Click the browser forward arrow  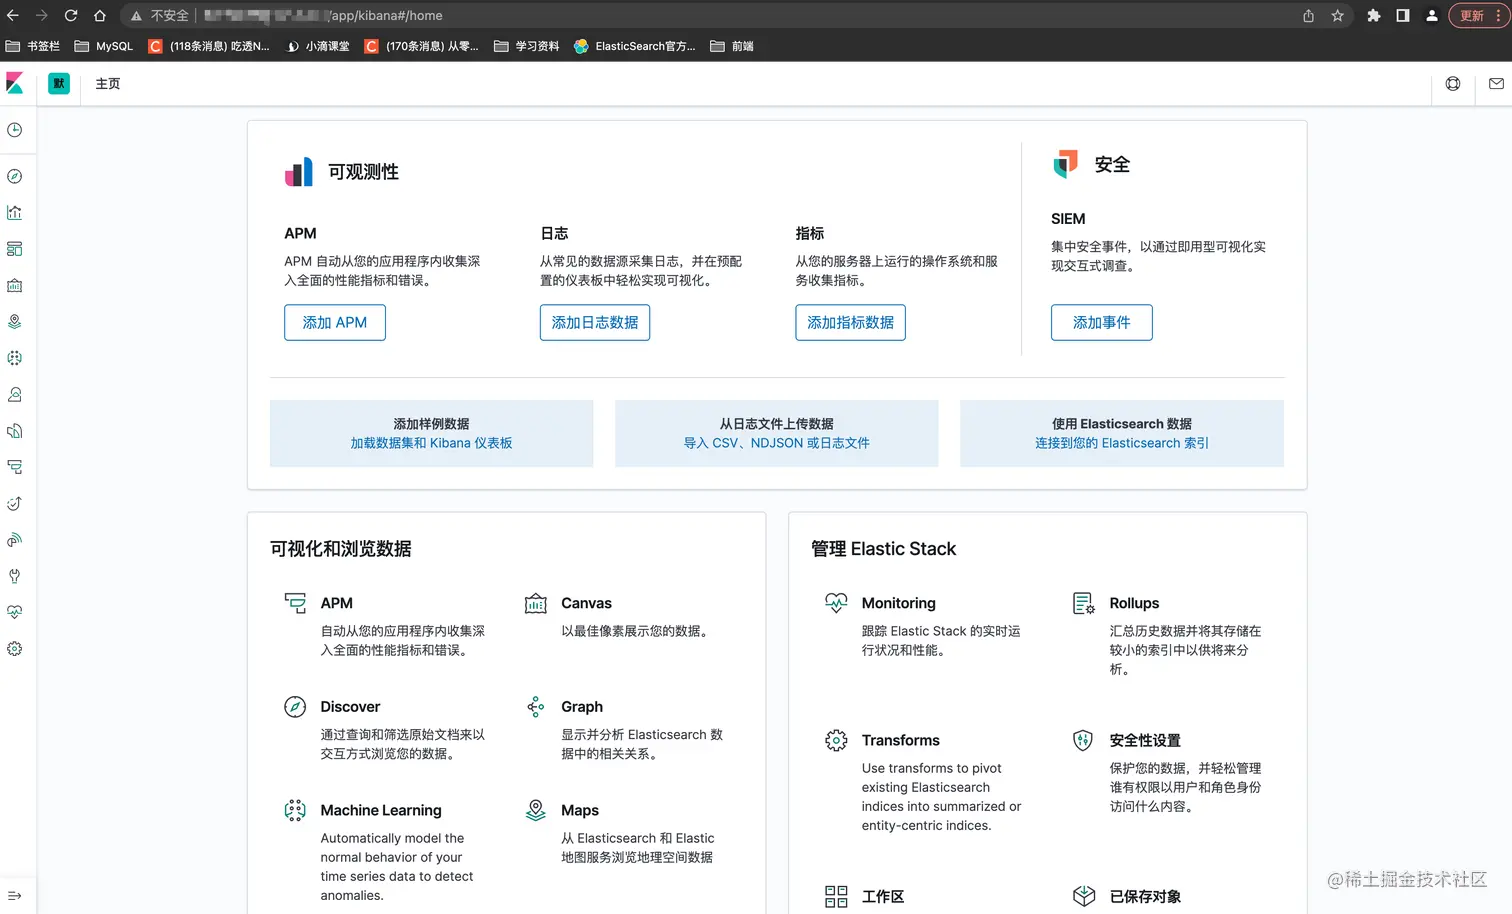[x=42, y=15]
